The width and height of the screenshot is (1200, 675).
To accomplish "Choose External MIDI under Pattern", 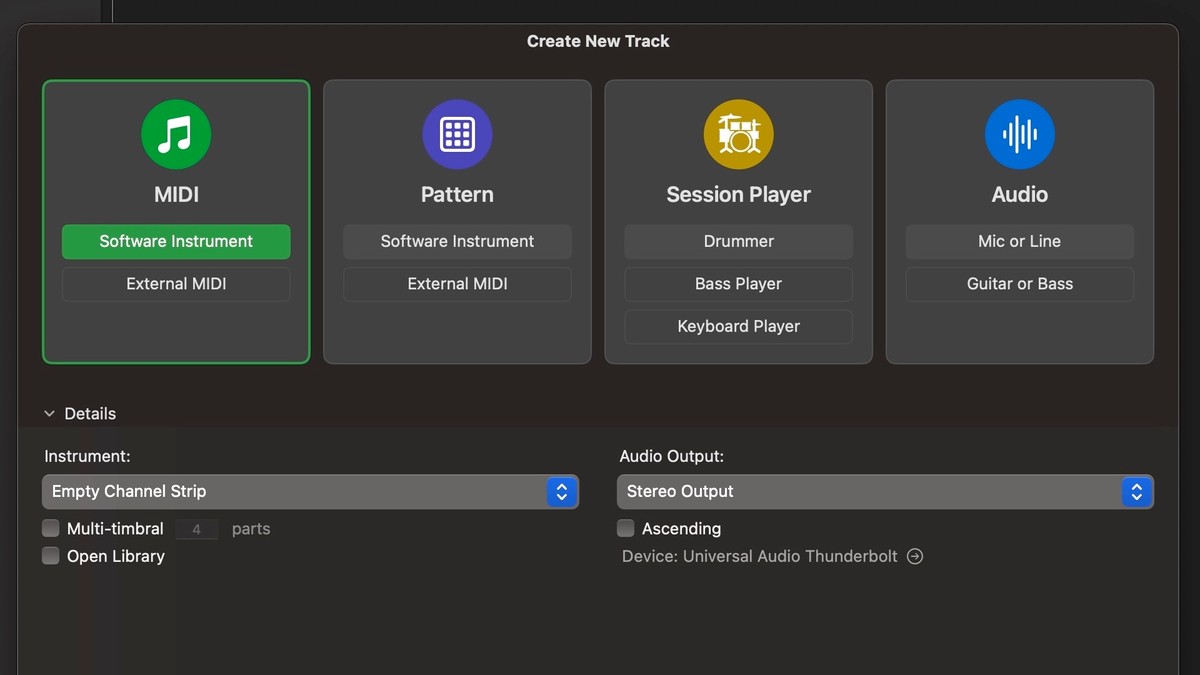I will (x=457, y=284).
